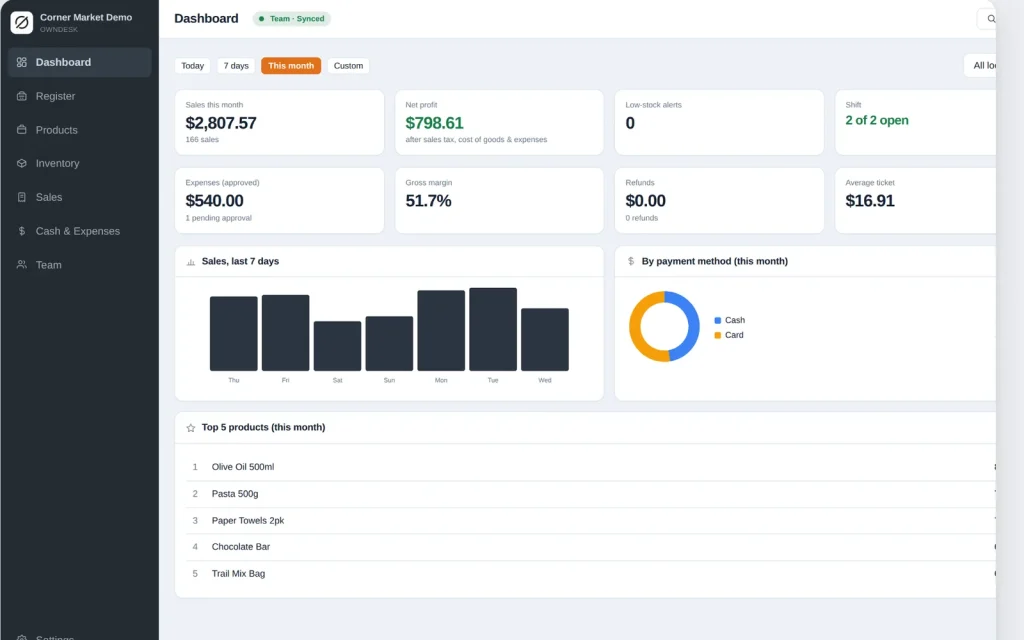Click the OwnDesk logo icon
The height and width of the screenshot is (640, 1024).
pos(22,22)
